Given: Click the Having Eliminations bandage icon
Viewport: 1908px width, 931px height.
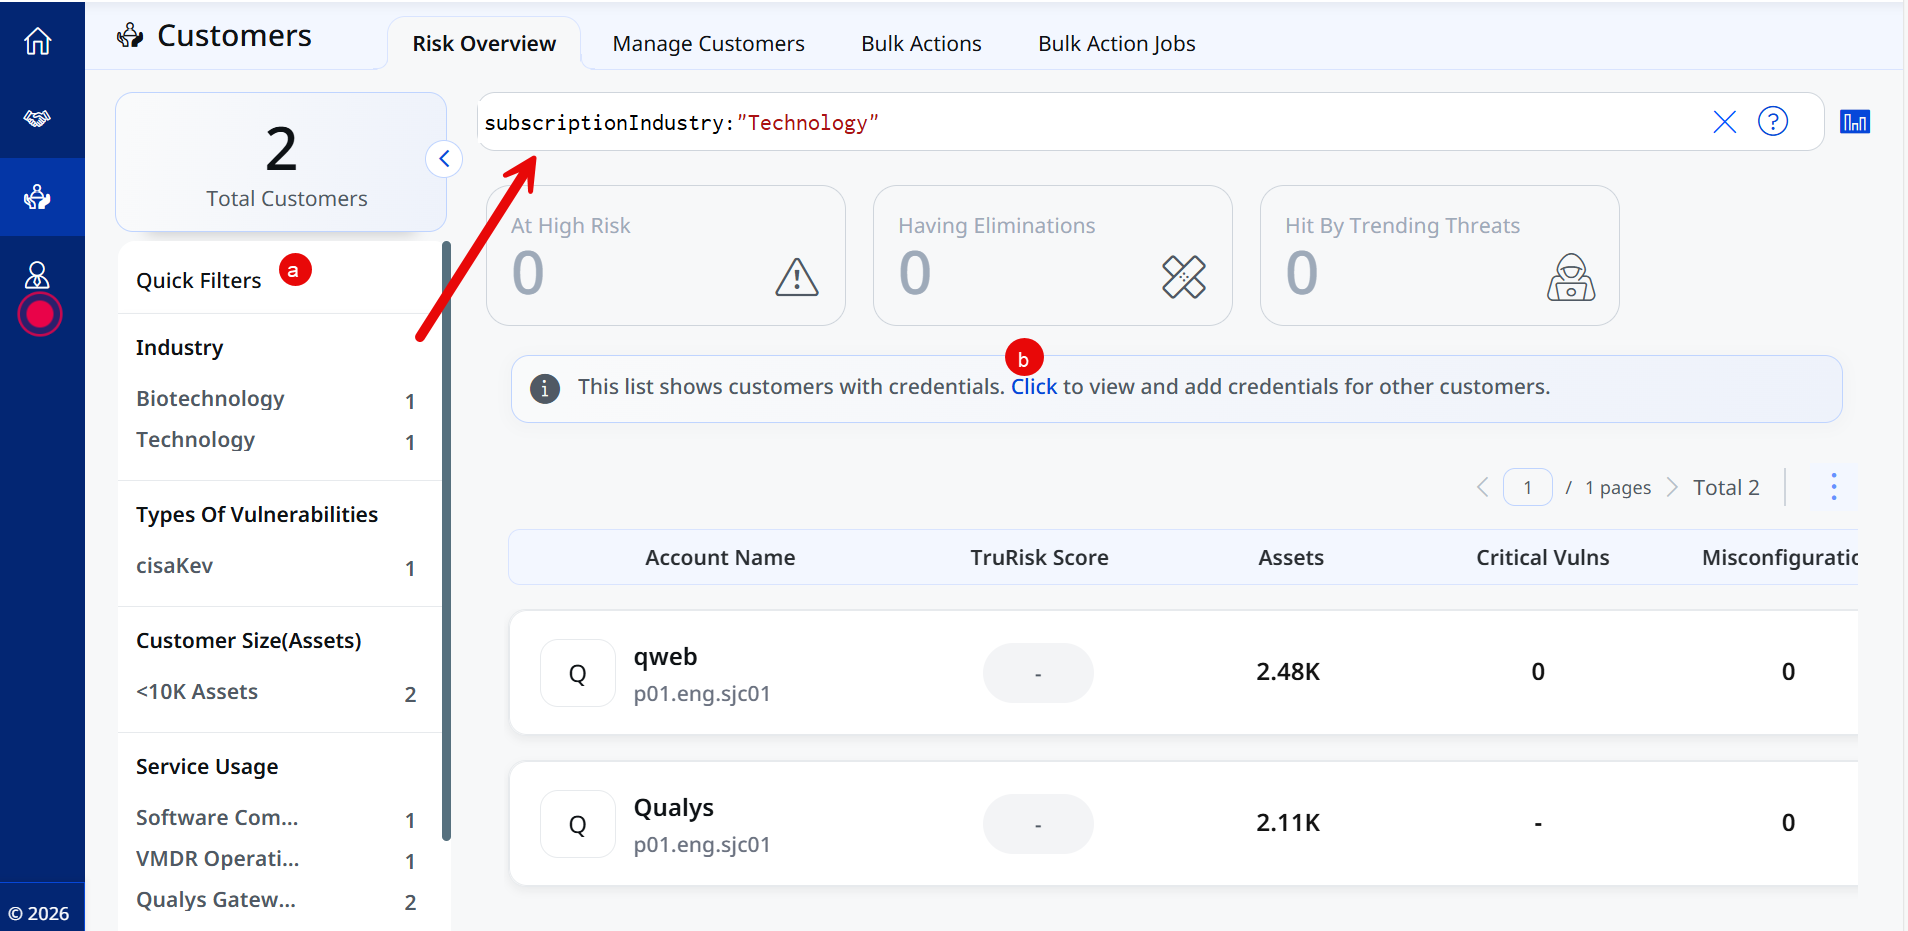Looking at the screenshot, I should click(x=1184, y=277).
